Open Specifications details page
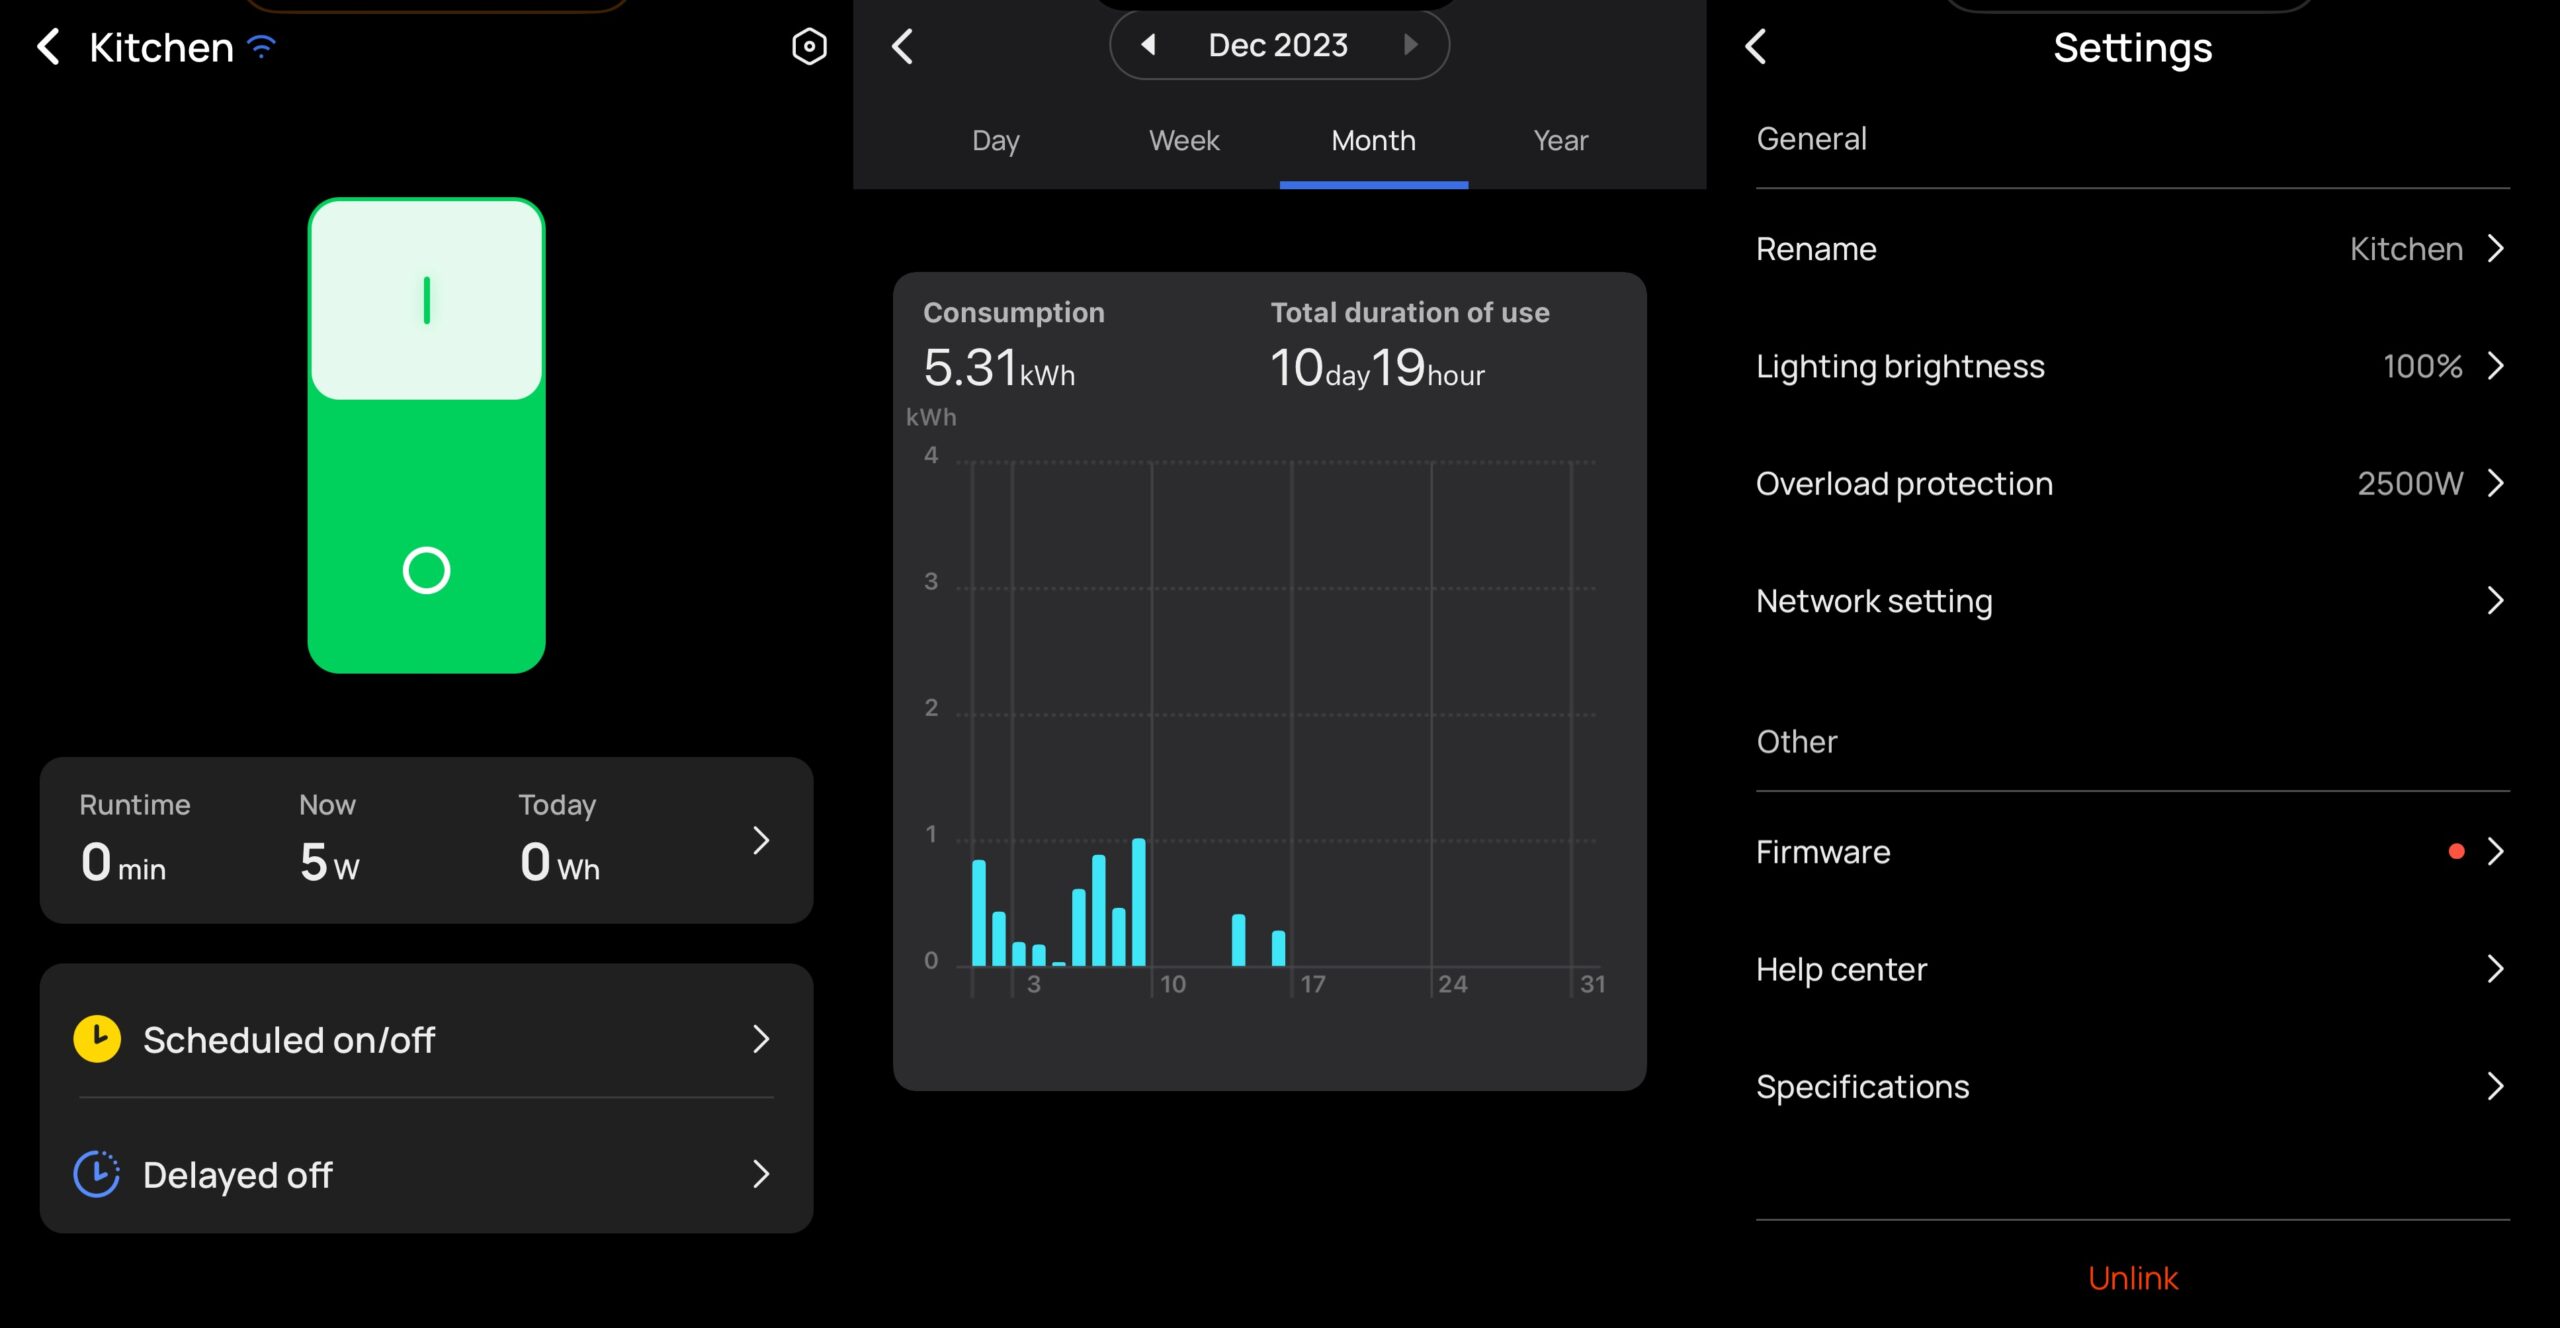2560x1328 pixels. point(2133,1086)
